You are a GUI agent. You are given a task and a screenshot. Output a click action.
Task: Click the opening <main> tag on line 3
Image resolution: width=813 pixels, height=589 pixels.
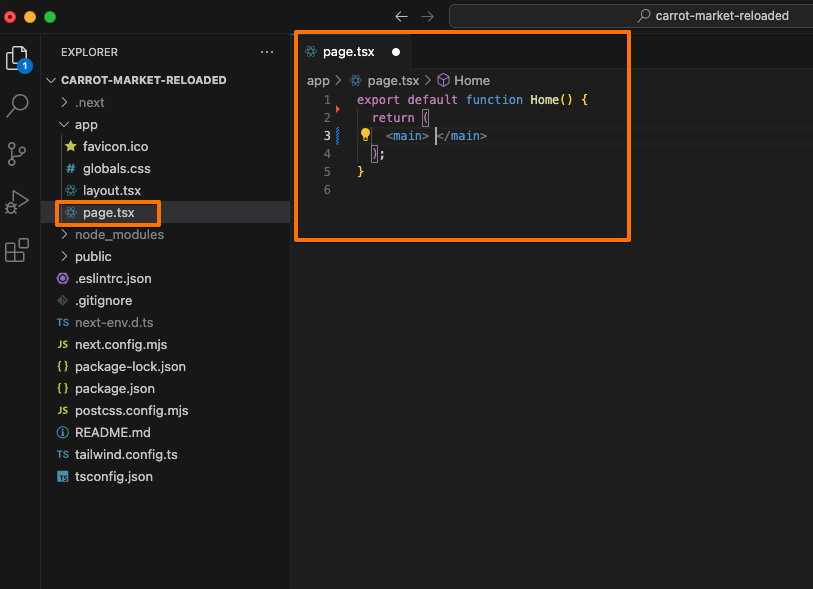tap(408, 136)
